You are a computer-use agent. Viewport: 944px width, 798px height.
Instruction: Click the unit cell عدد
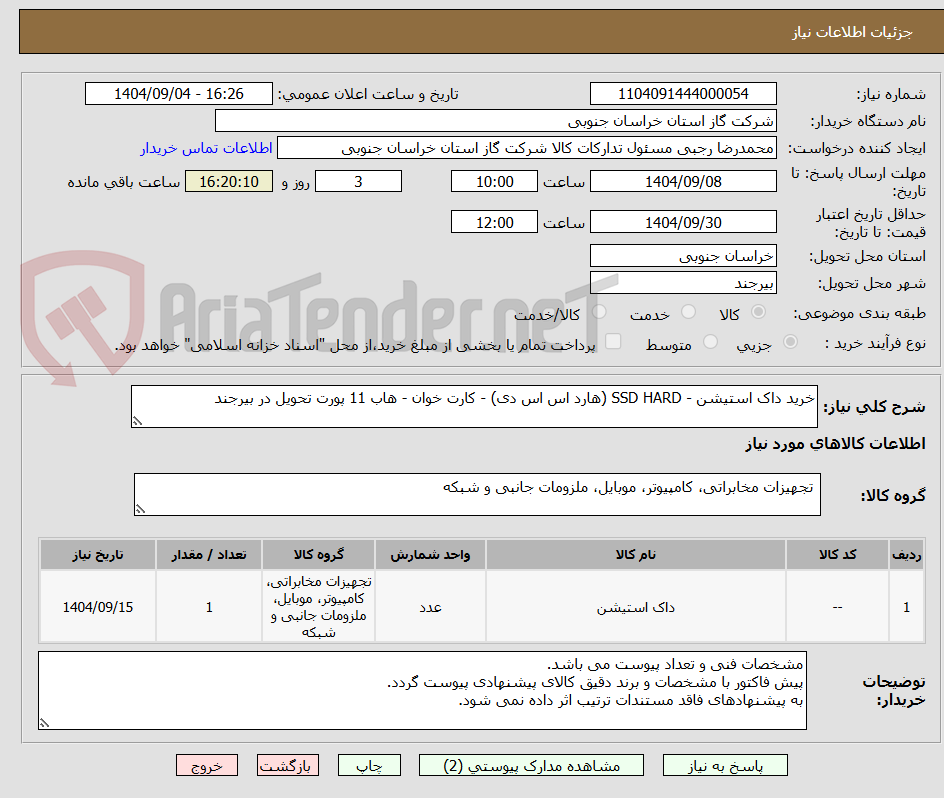tap(430, 607)
